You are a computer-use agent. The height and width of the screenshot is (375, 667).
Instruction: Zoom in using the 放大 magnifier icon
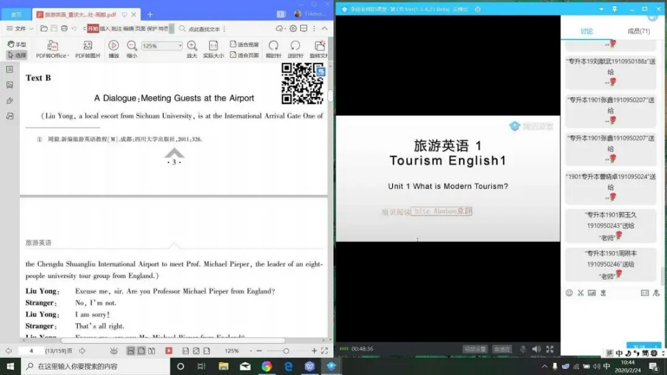pyautogui.click(x=192, y=49)
